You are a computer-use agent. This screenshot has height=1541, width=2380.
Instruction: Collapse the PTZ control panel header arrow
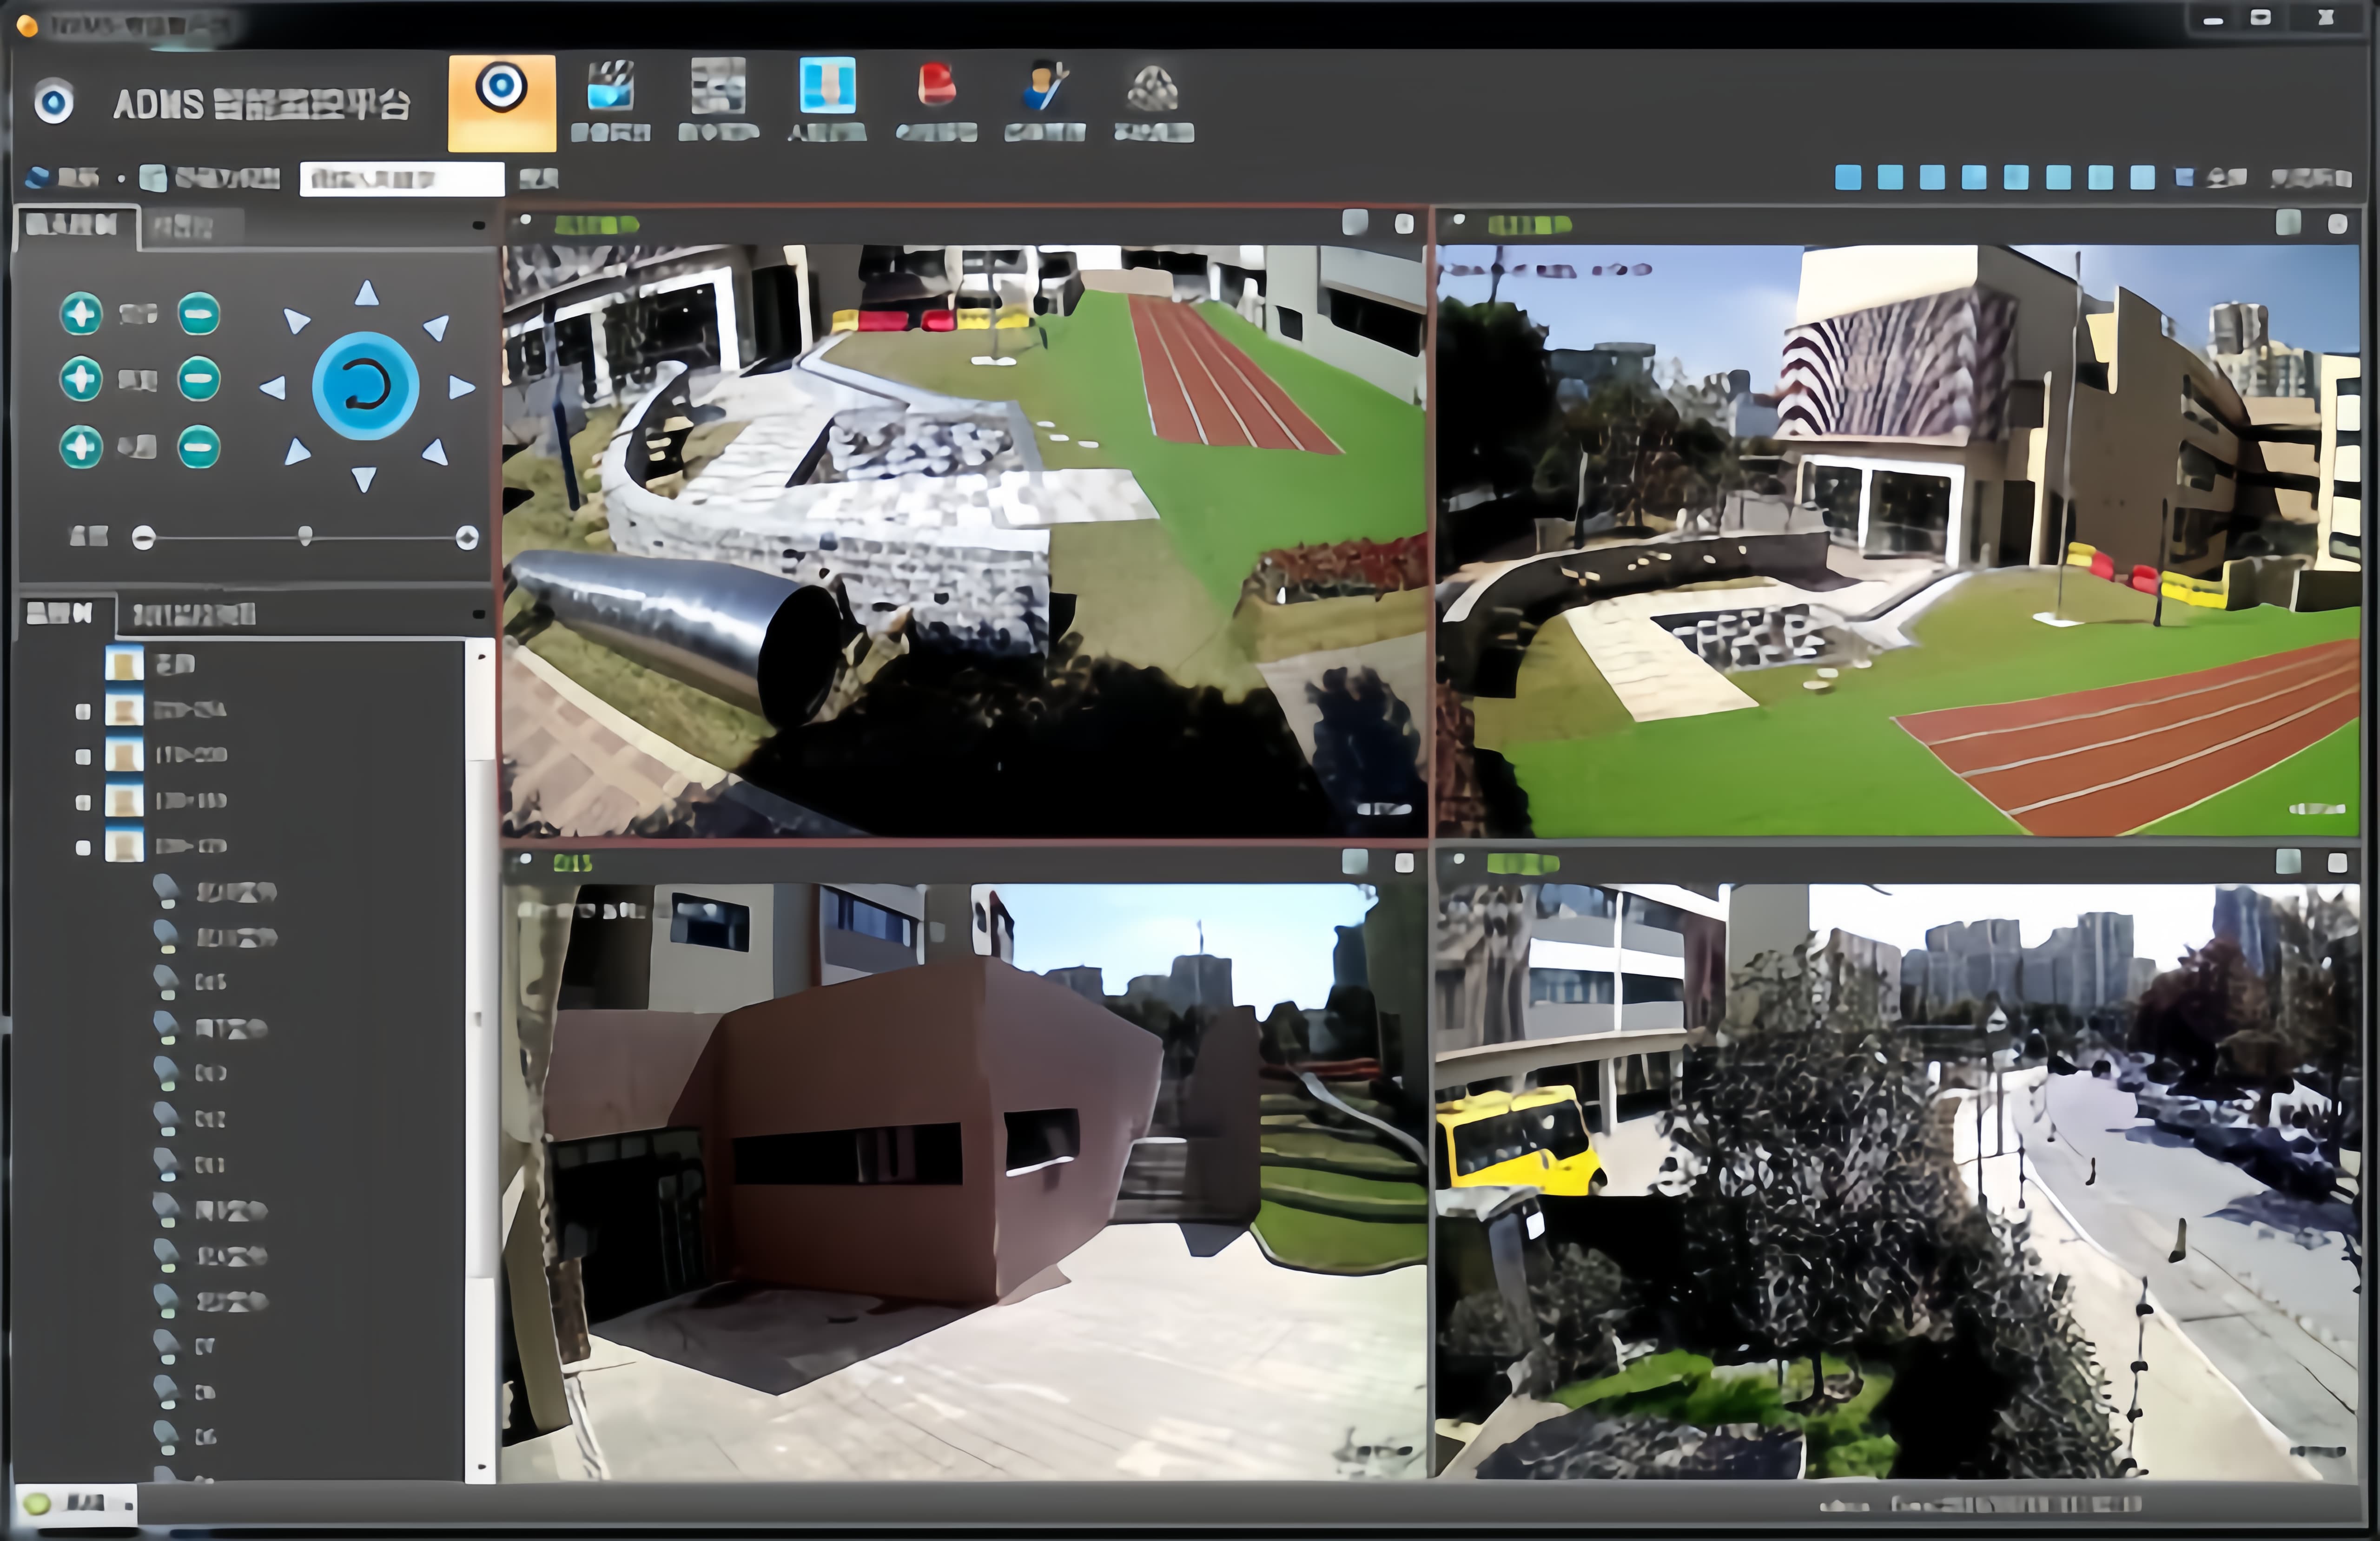click(x=478, y=226)
